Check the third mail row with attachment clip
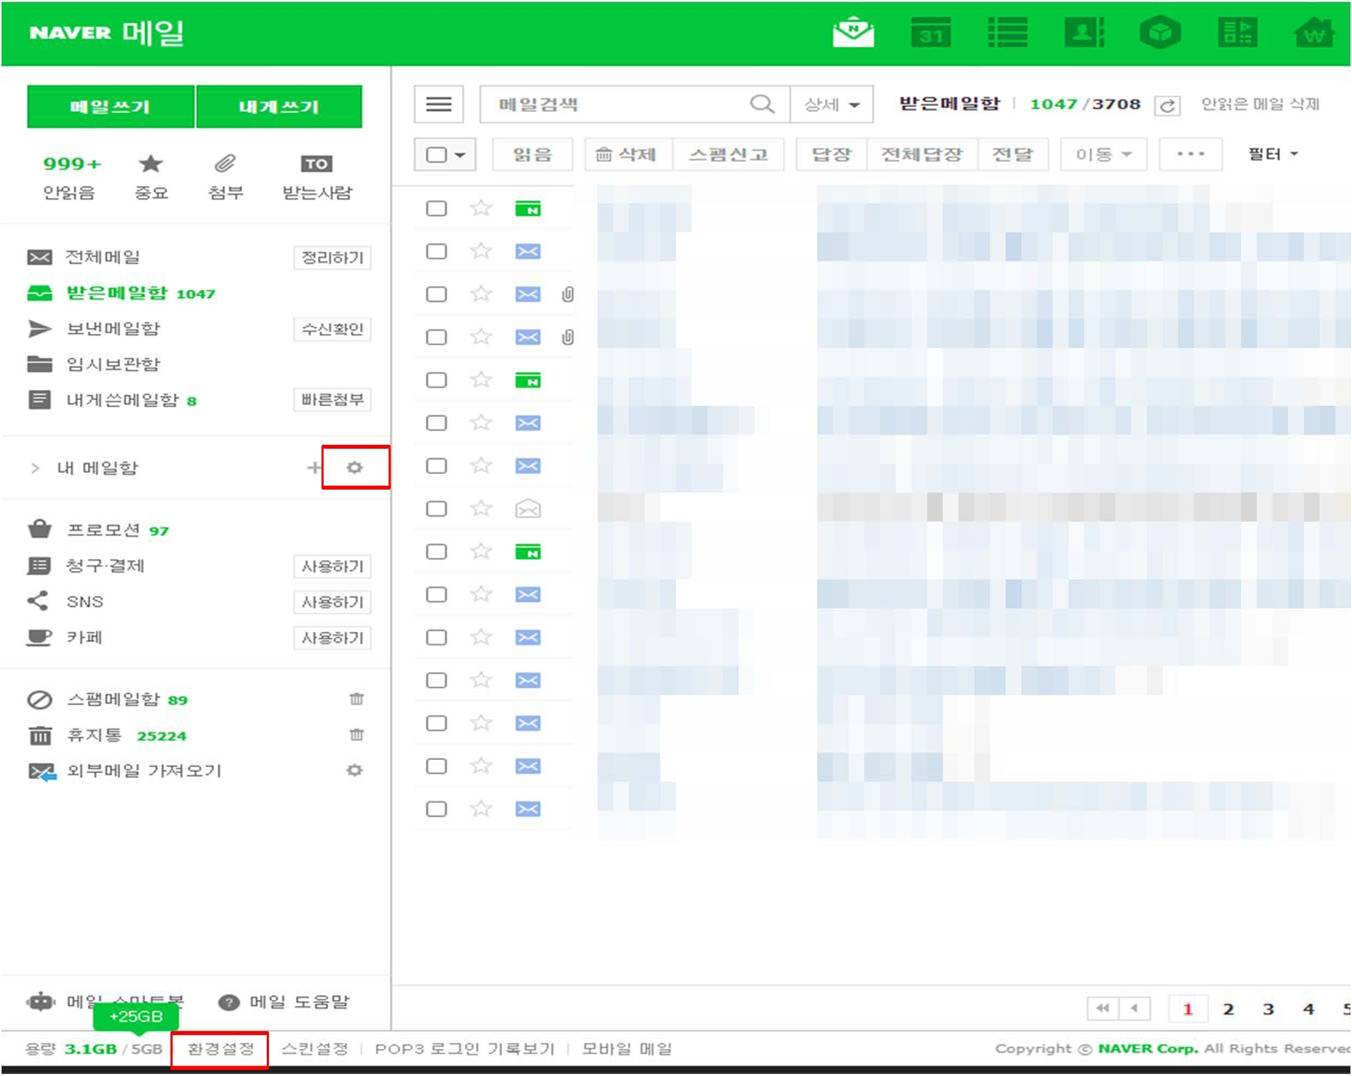 click(x=436, y=294)
